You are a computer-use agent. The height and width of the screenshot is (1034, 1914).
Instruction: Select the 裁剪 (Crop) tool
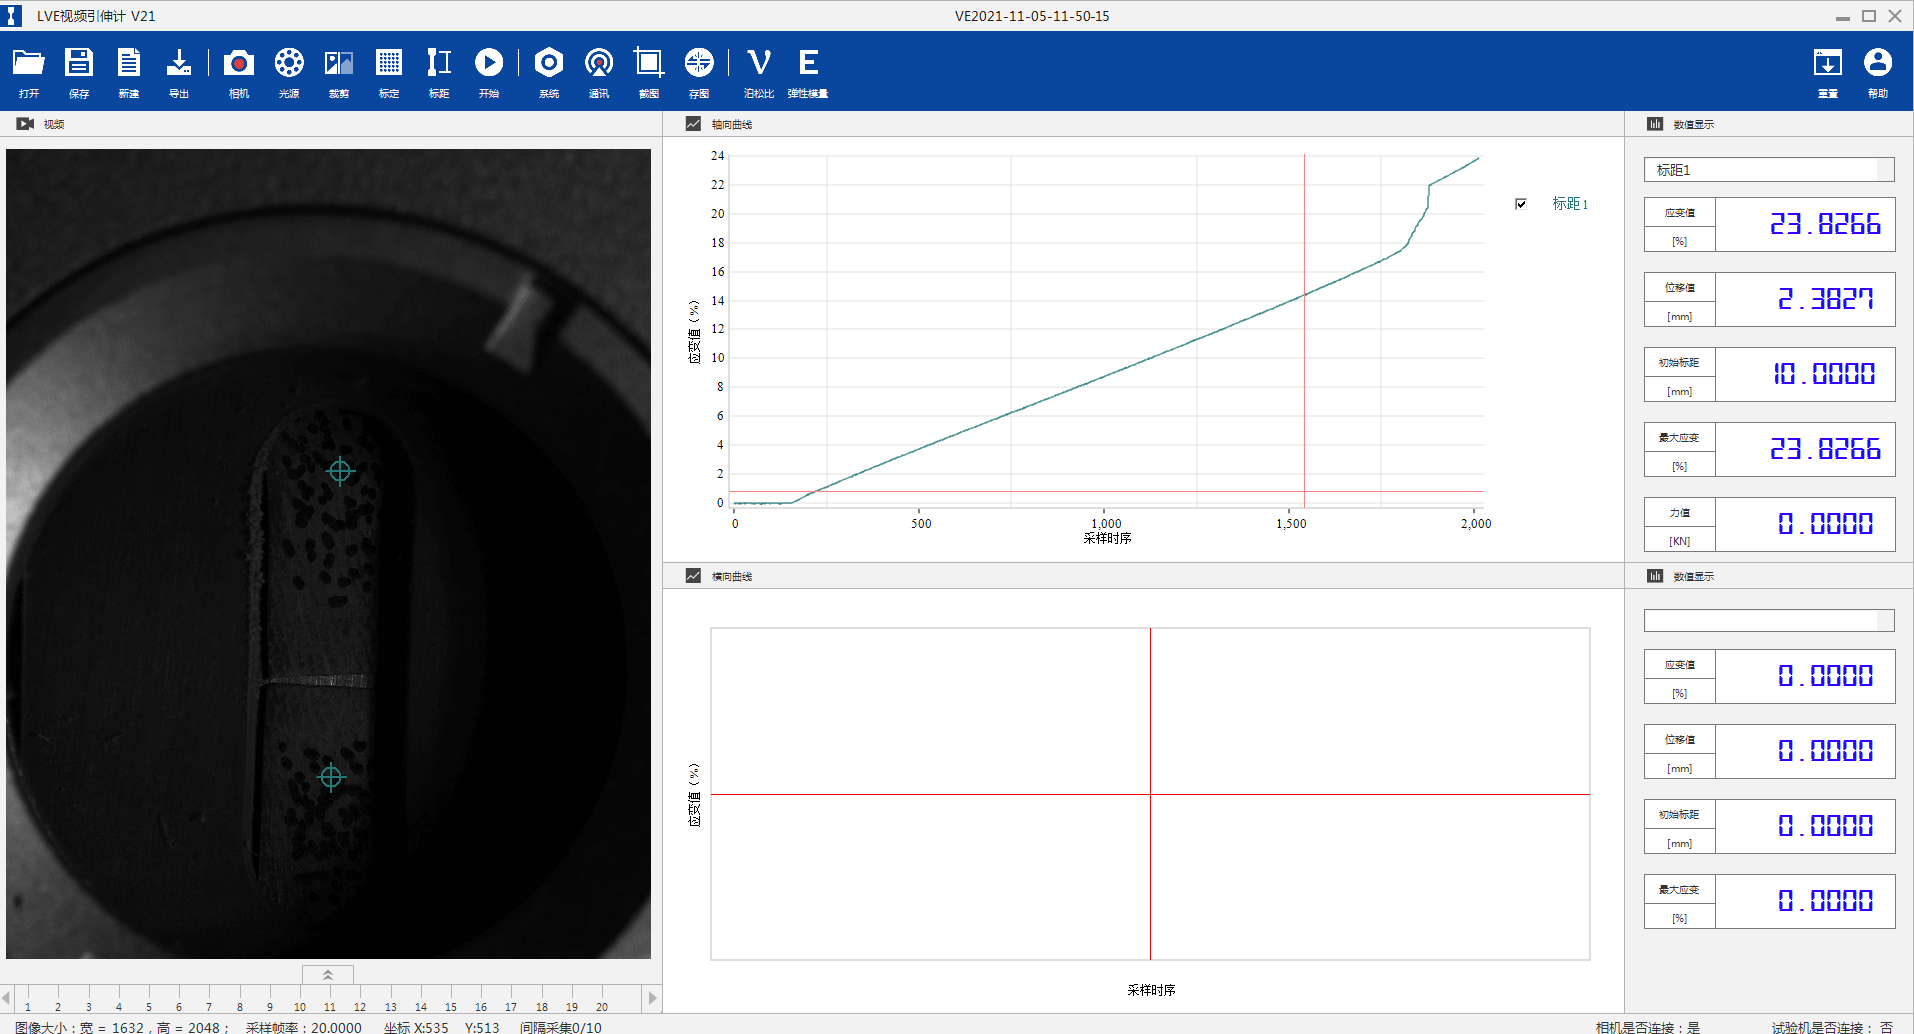tap(339, 64)
